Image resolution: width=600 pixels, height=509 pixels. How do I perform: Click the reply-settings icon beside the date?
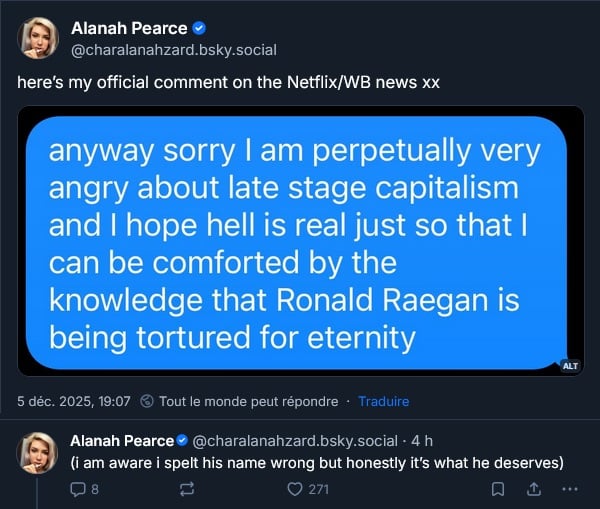coord(147,401)
